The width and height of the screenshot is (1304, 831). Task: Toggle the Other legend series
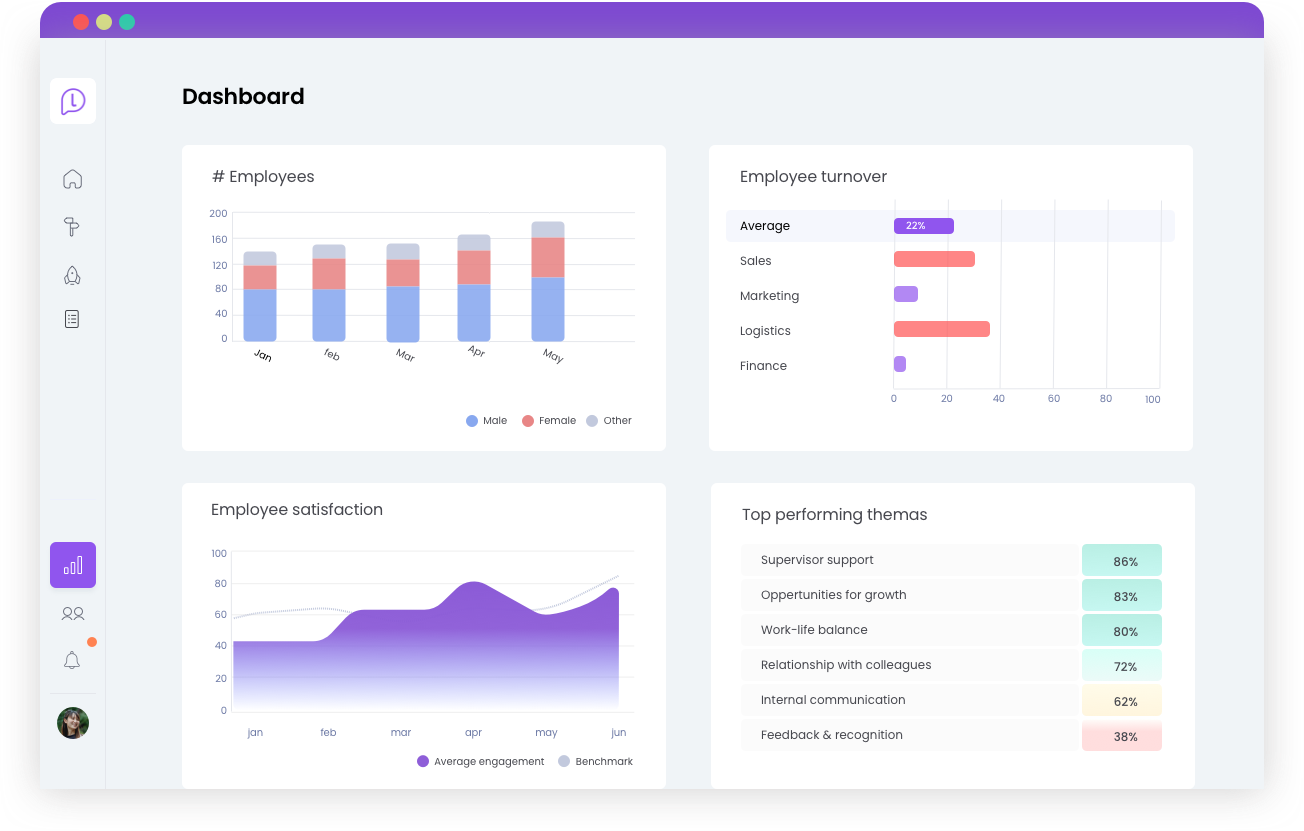pyautogui.click(x=608, y=421)
